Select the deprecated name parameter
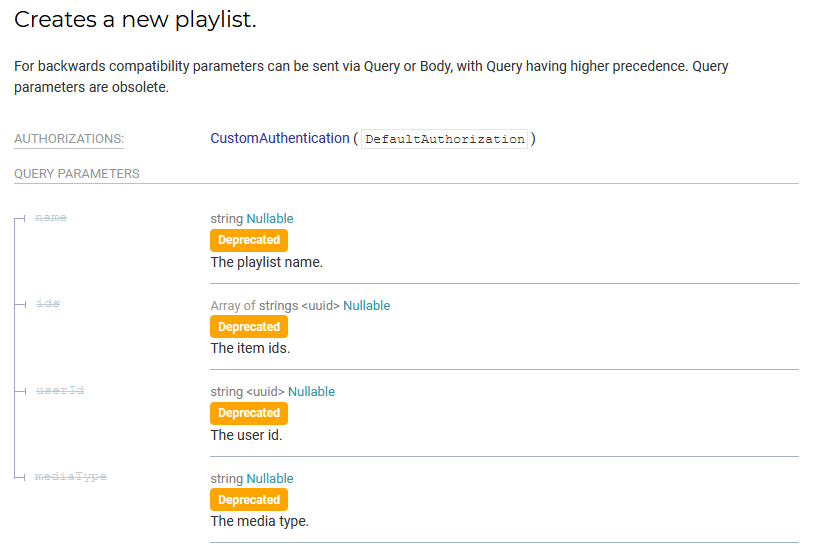Screen dimensions: 814x553 click(x=51, y=217)
